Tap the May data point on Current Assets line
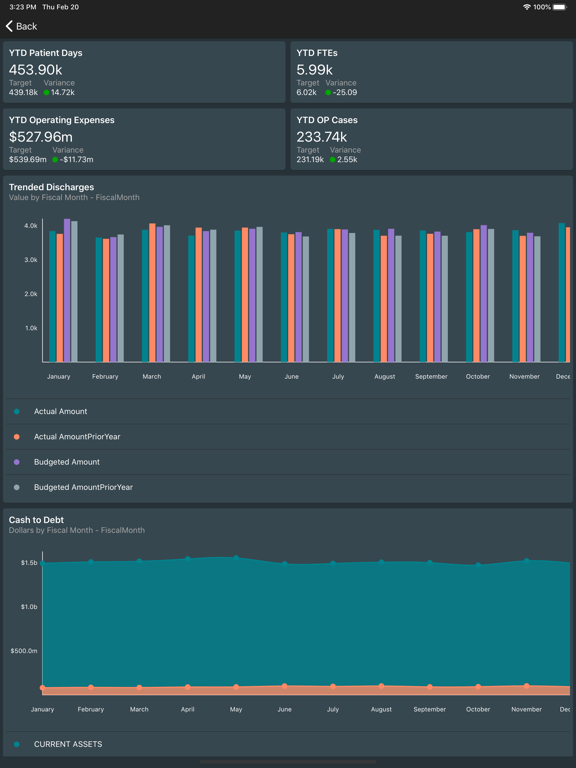 [236, 558]
